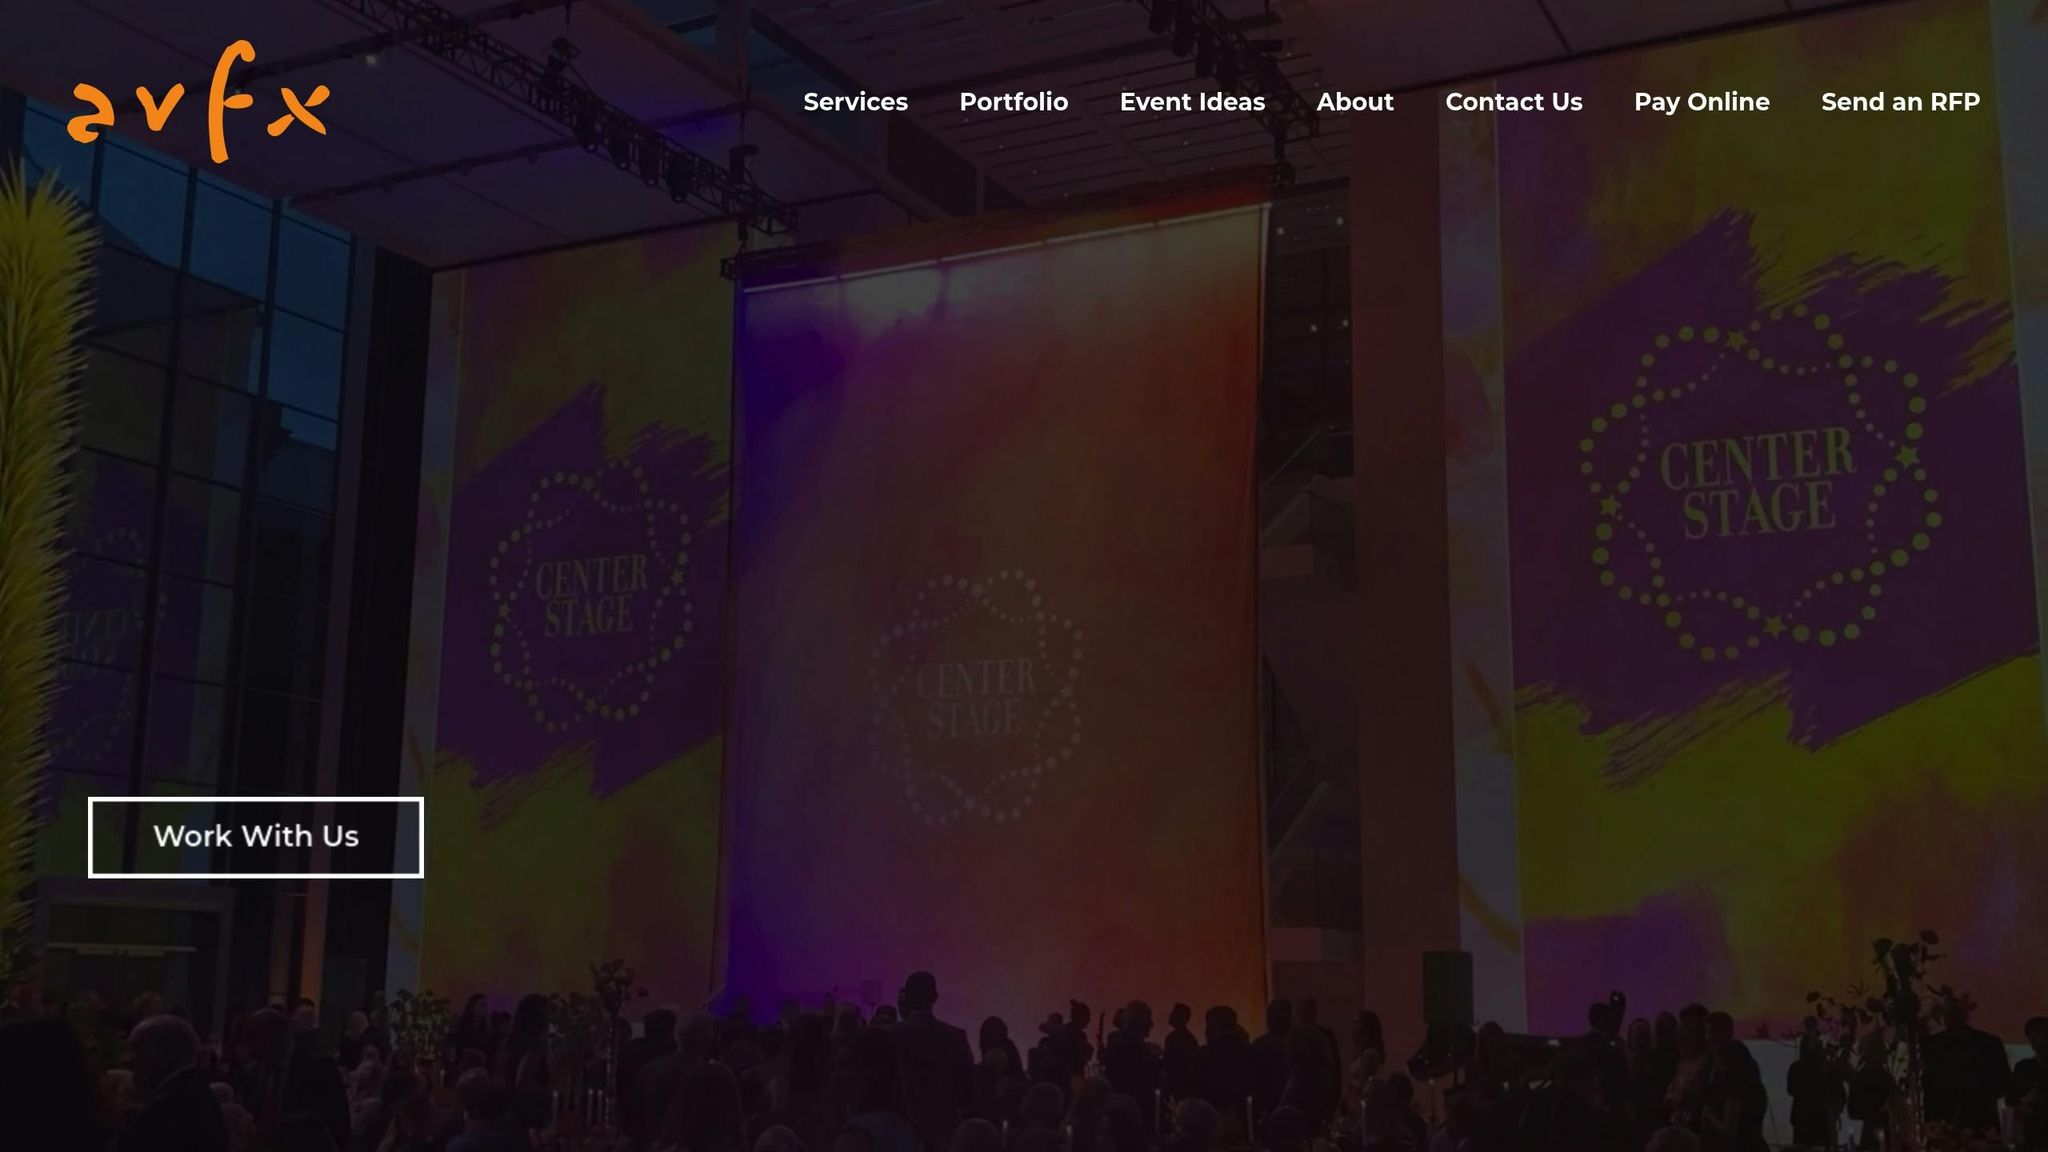The width and height of the screenshot is (2048, 1152).
Task: Click the right Center Stage projected emblem
Action: point(1758,485)
